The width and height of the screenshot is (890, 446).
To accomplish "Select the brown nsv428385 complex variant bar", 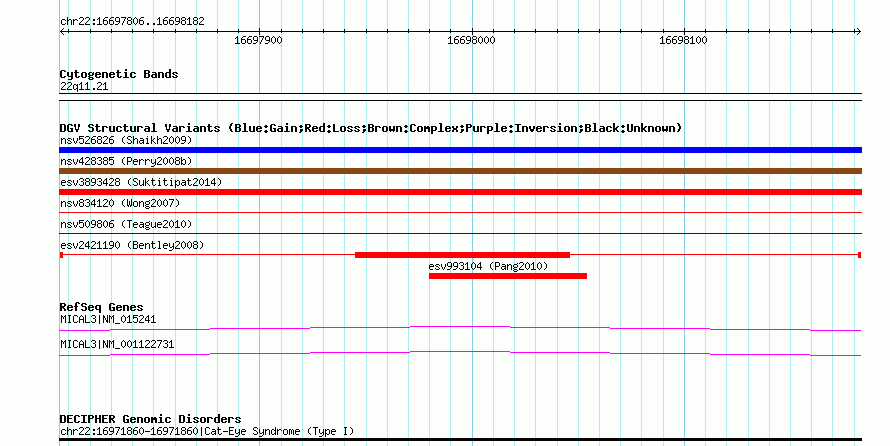I will pos(460,171).
